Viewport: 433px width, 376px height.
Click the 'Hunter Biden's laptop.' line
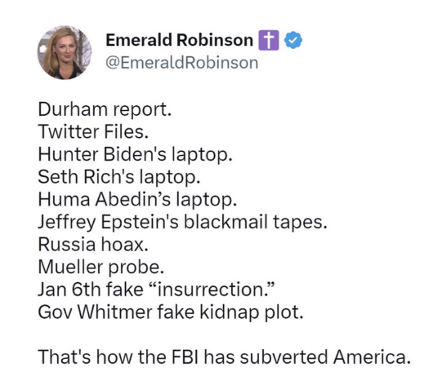[x=135, y=154]
